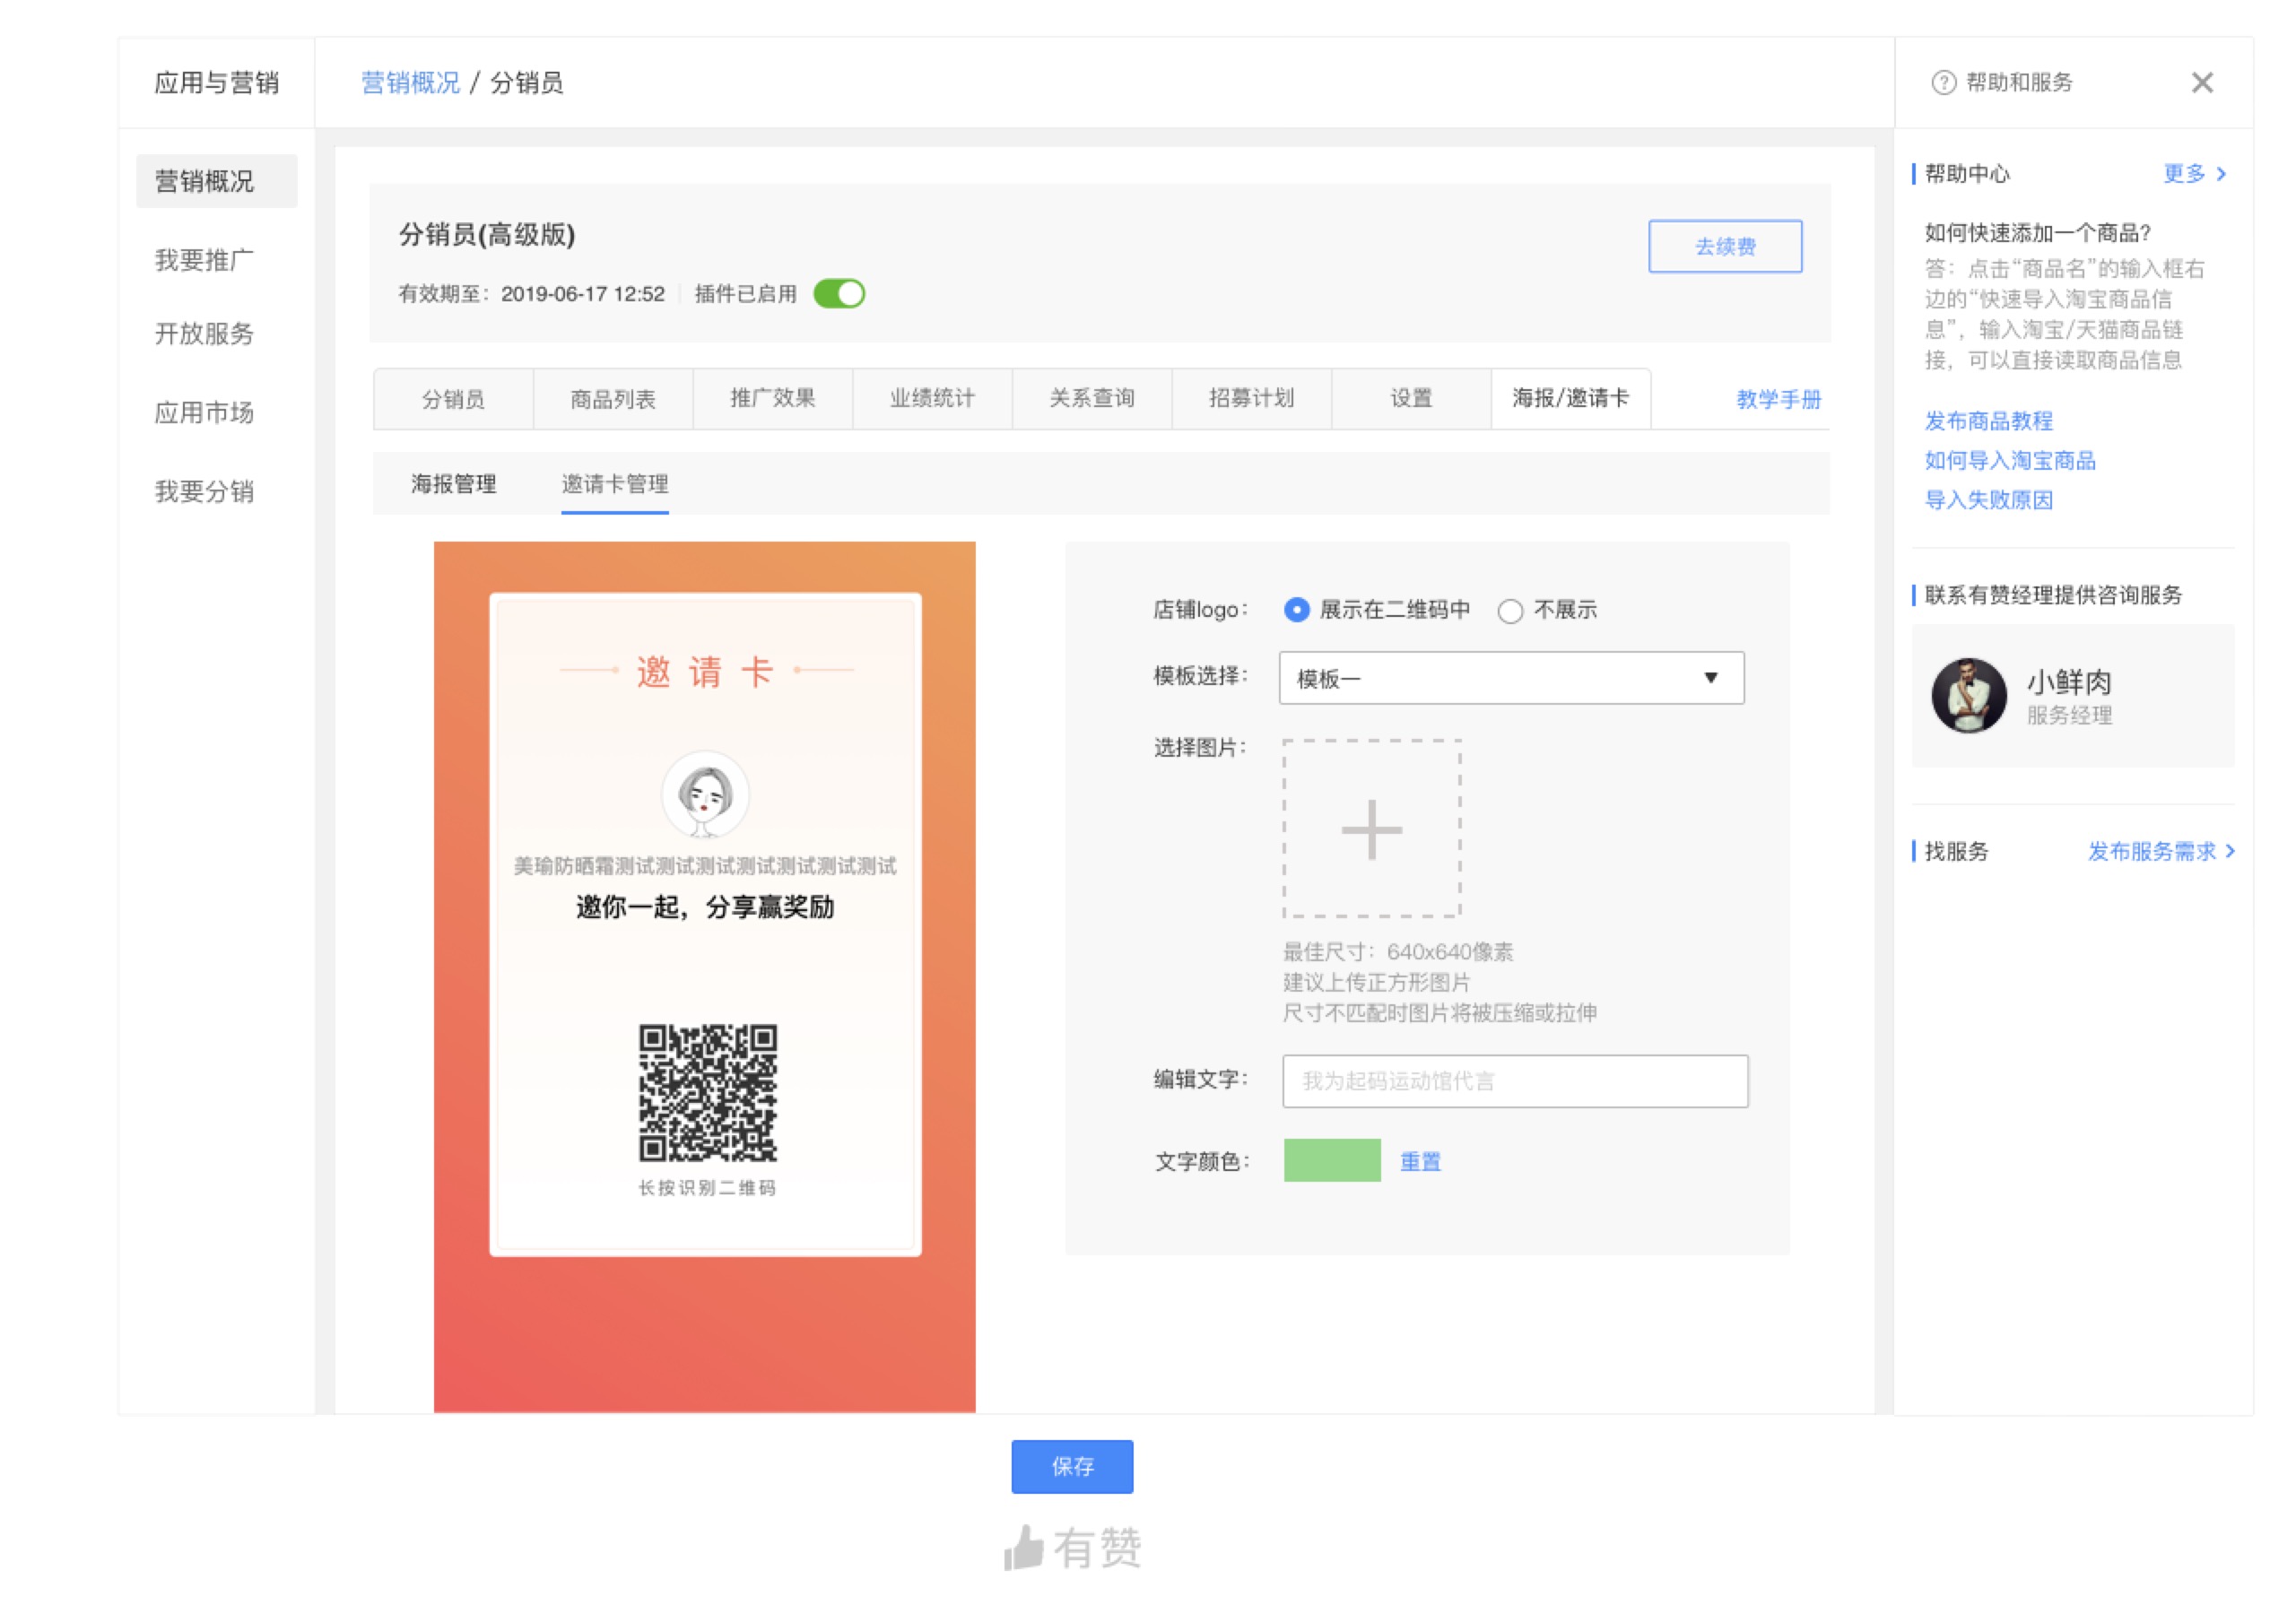Select 不展示 radio option
The width and height of the screenshot is (2296, 1614).
(x=1510, y=610)
